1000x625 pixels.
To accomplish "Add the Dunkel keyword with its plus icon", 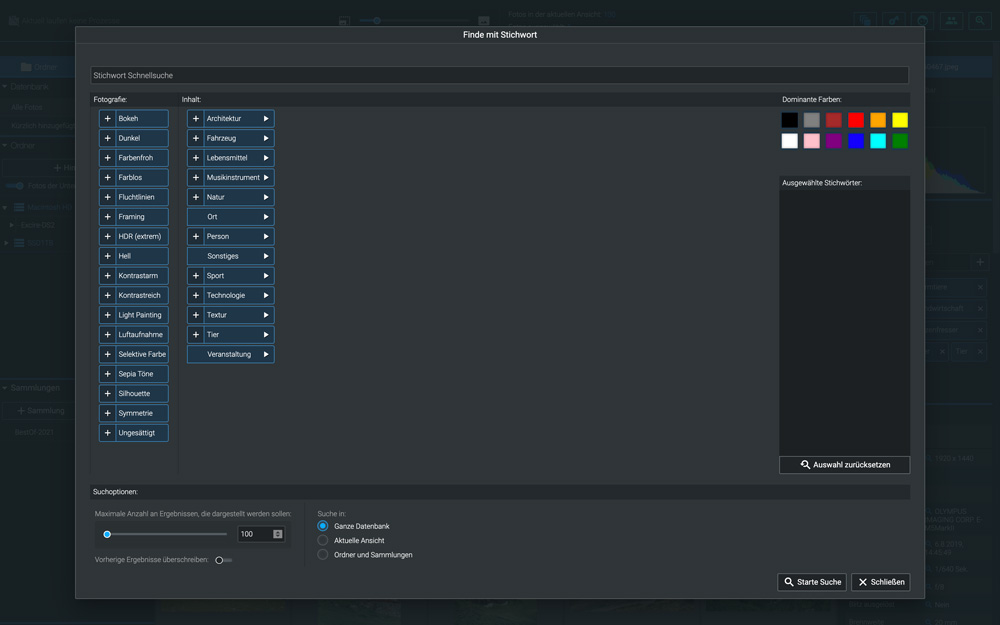I will tap(108, 138).
